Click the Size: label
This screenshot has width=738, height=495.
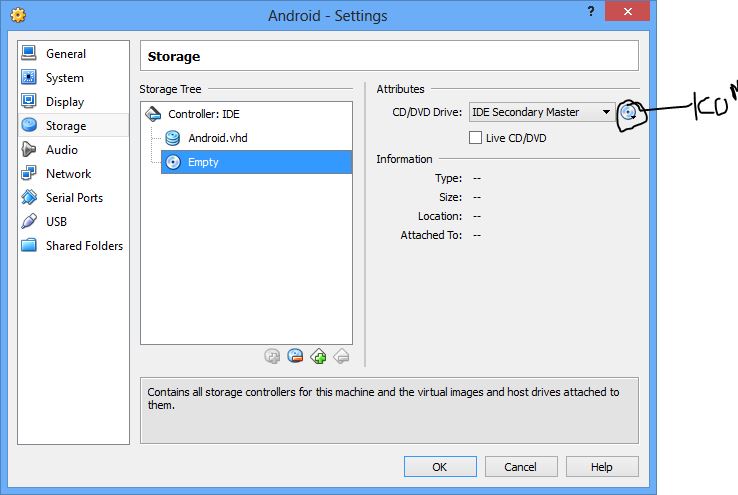[450, 197]
